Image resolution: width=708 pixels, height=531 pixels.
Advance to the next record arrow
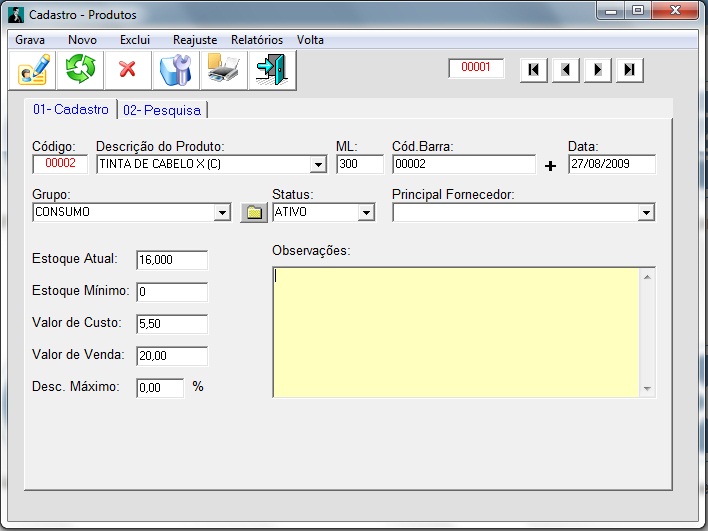coord(598,70)
